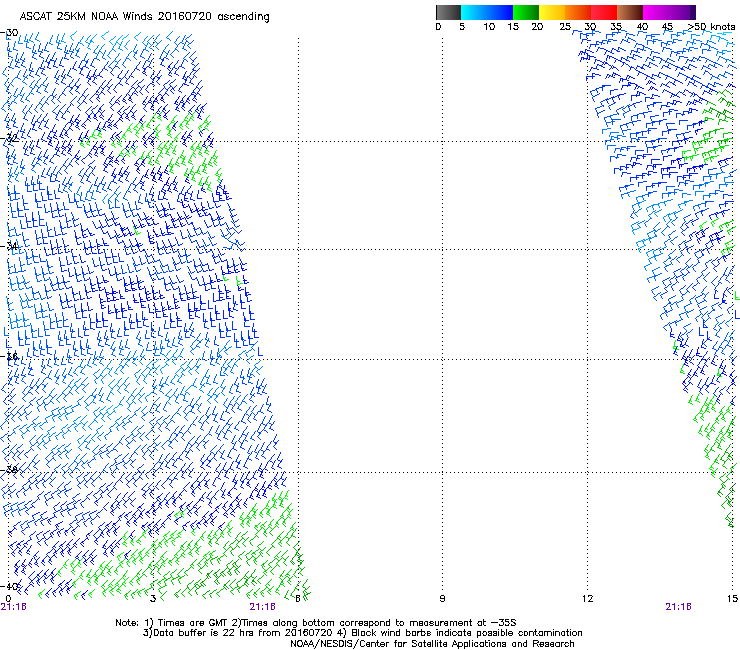The image size is (740, 650).
Task: Pick the cyan-to-blue 5-15 knots color segment
Action: [487, 12]
